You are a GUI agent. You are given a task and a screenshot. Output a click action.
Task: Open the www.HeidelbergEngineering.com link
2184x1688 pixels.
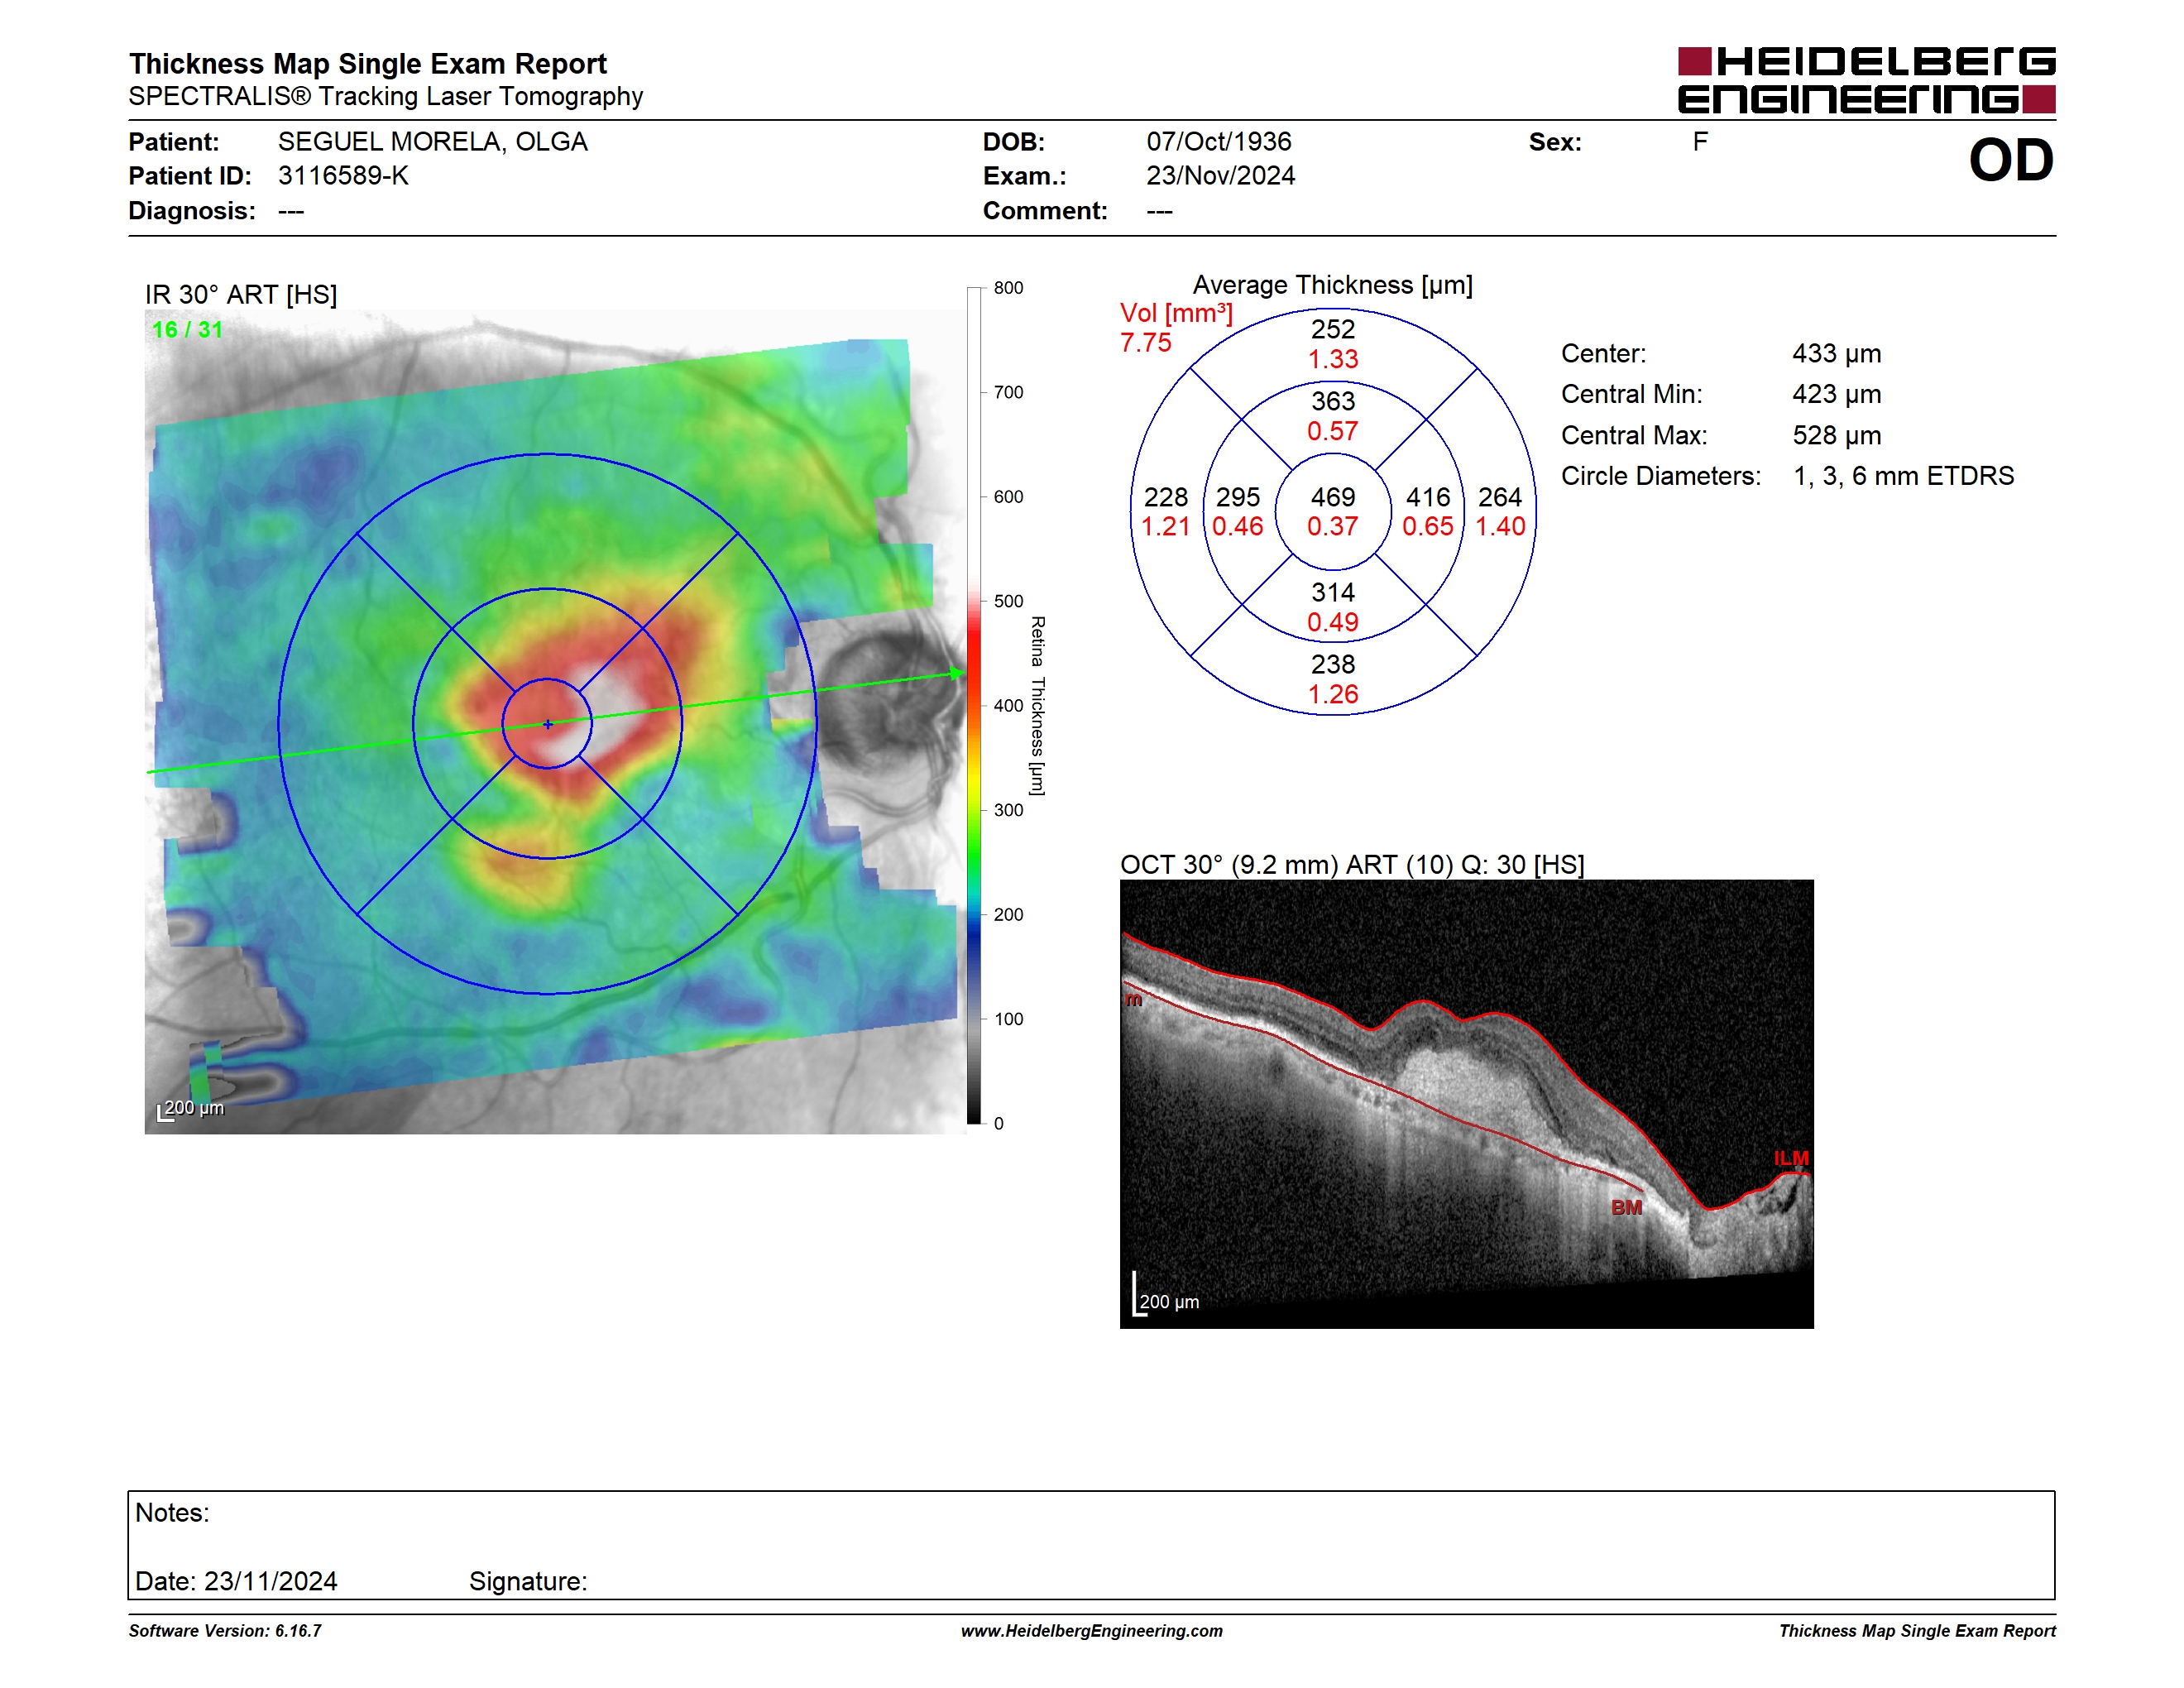click(x=1092, y=1630)
